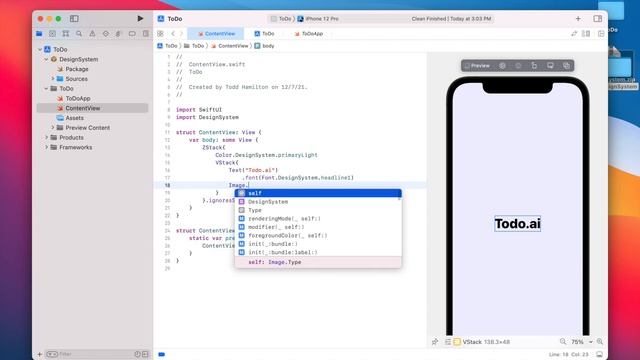Open the Report navigator icon

[146, 33]
